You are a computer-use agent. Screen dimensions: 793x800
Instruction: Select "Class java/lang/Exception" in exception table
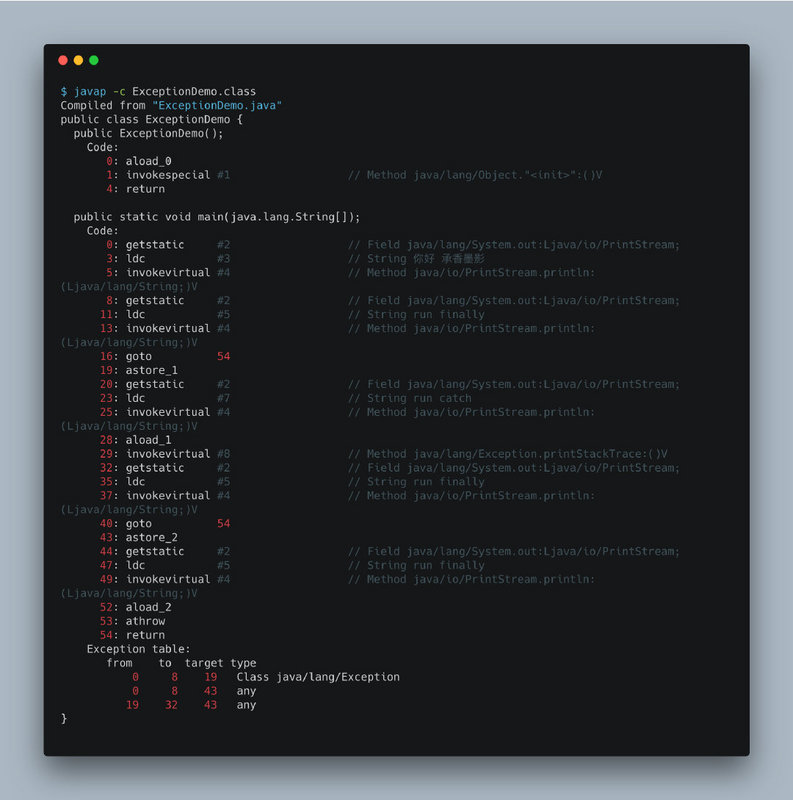coord(318,677)
